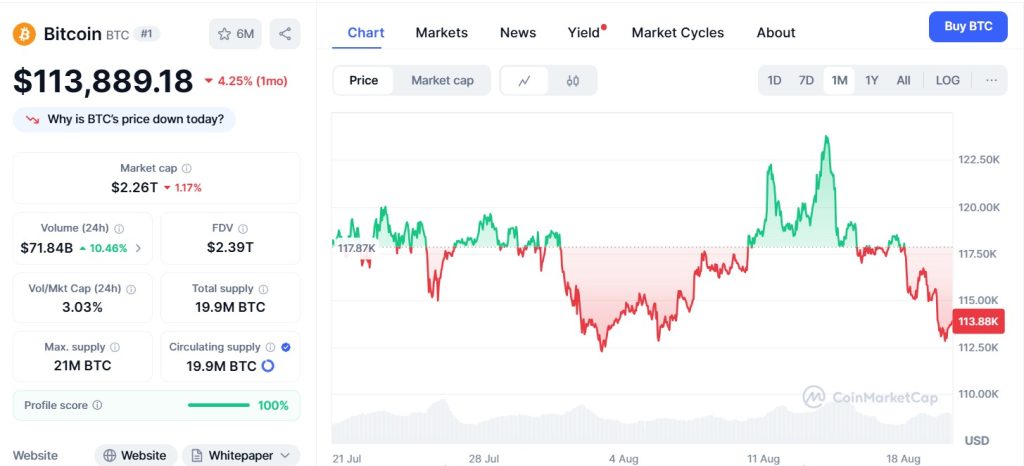Click the Profile score progress bar
Image resolution: width=1024 pixels, height=466 pixels.
[x=219, y=405]
